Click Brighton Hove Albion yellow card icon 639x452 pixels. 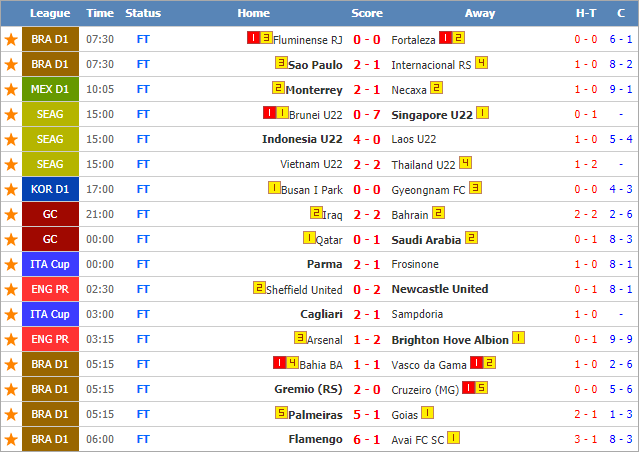tap(518, 338)
